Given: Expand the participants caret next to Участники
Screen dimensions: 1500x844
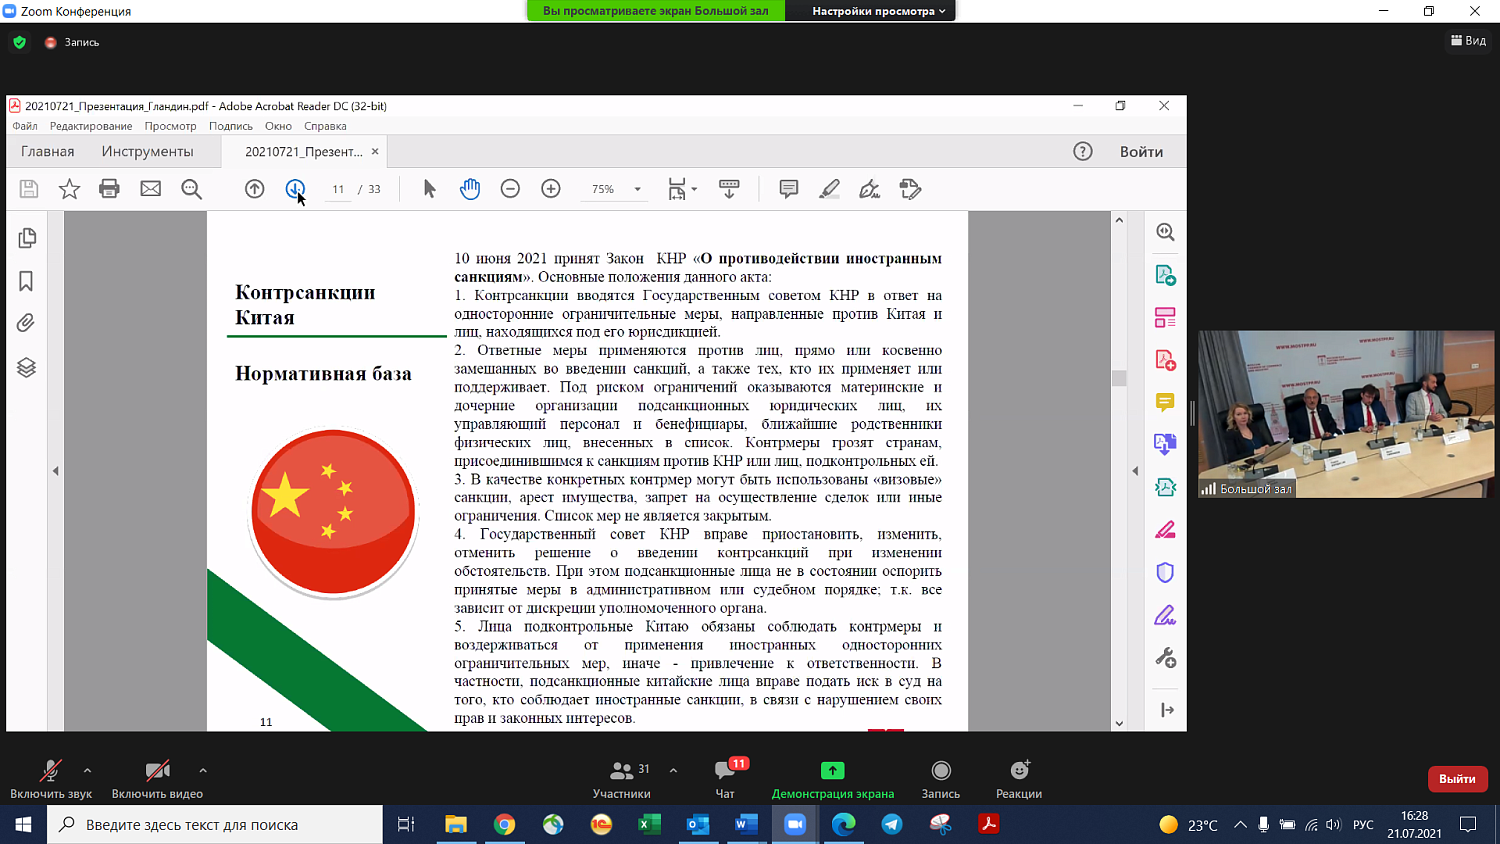Looking at the screenshot, I should click(x=673, y=770).
